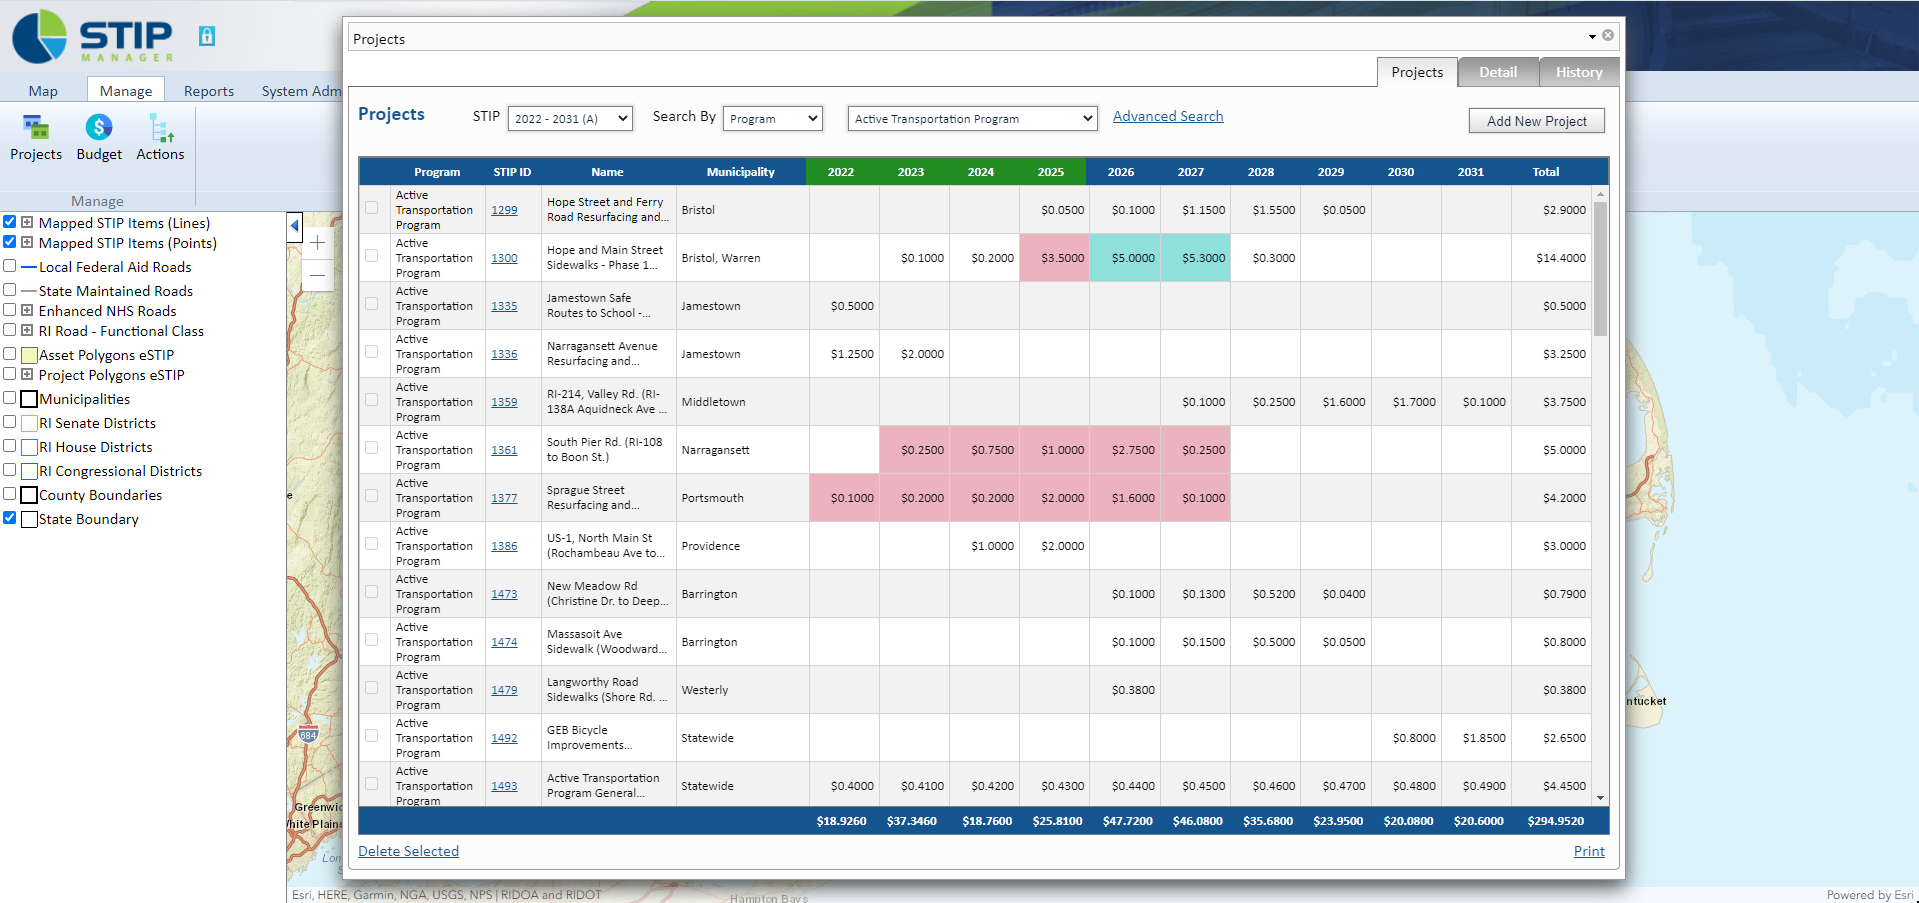
Task: Click the Add New Project button
Action: [1535, 120]
